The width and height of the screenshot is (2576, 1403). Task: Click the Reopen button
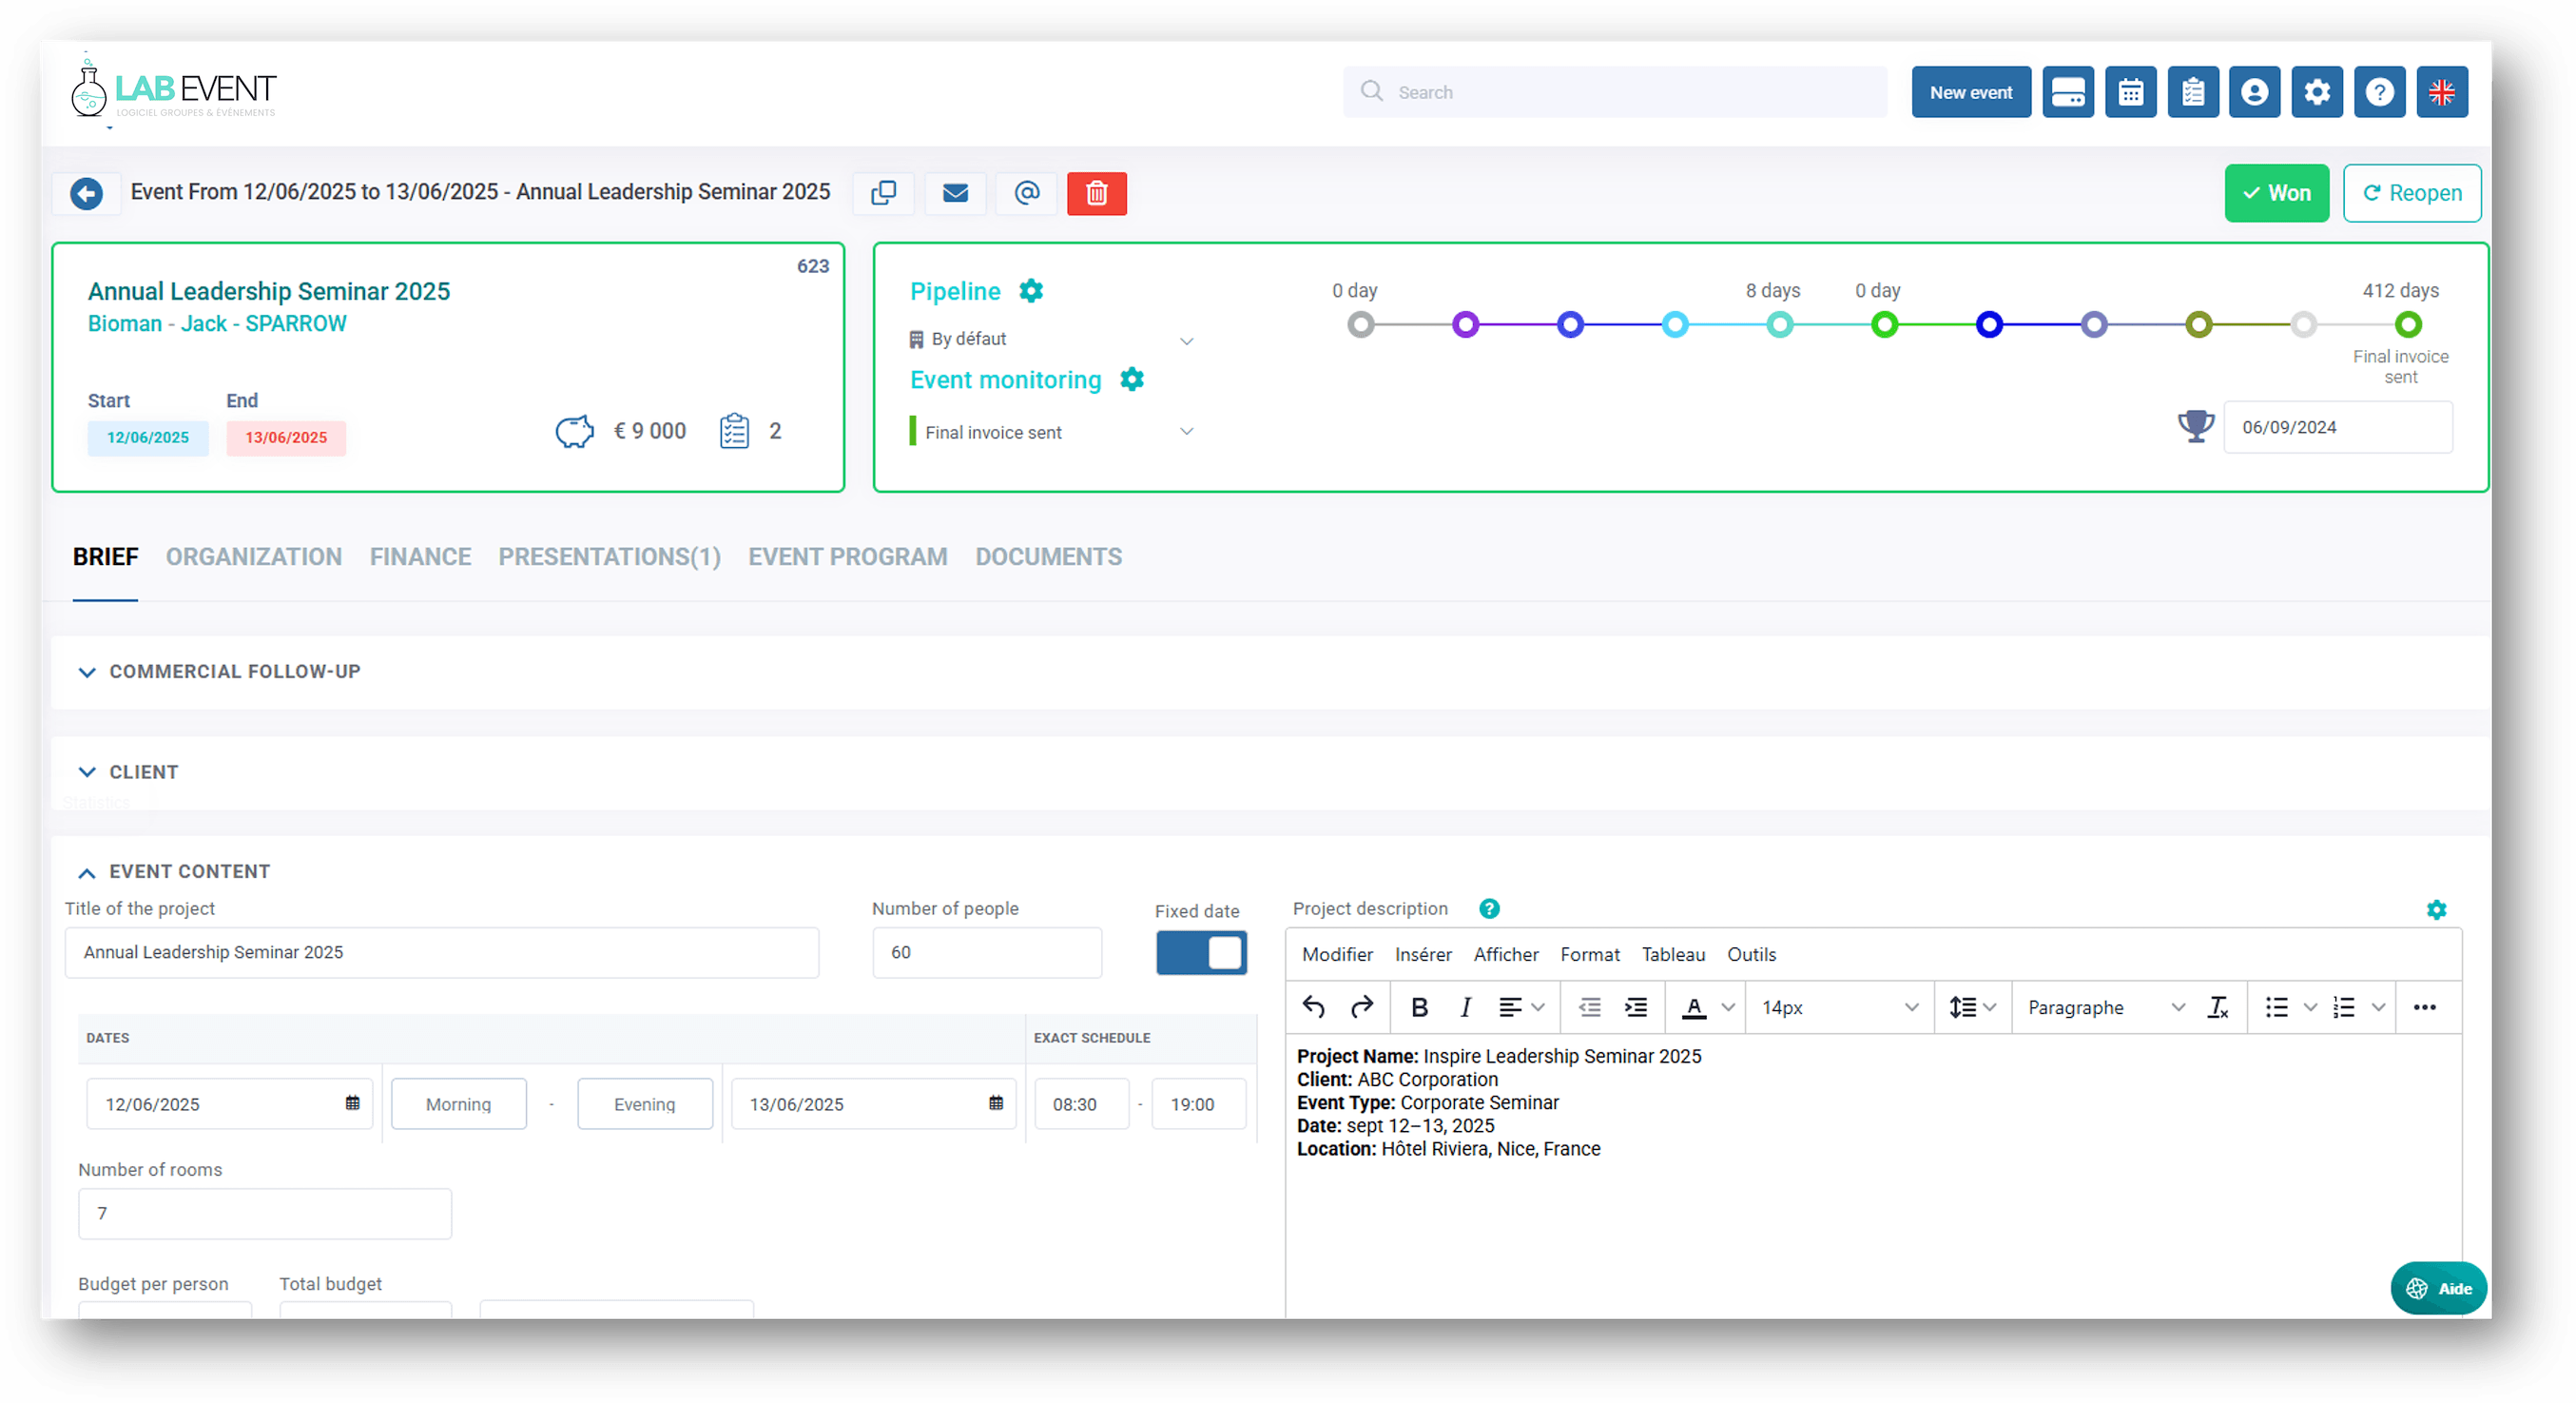click(2411, 193)
